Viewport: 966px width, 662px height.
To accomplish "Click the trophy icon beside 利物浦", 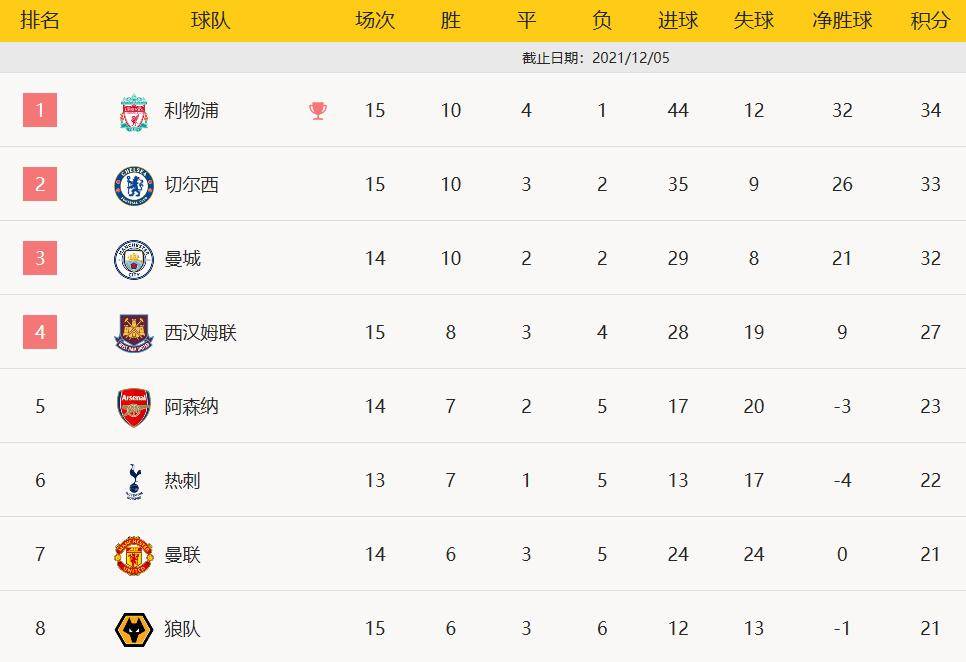I will click(318, 111).
